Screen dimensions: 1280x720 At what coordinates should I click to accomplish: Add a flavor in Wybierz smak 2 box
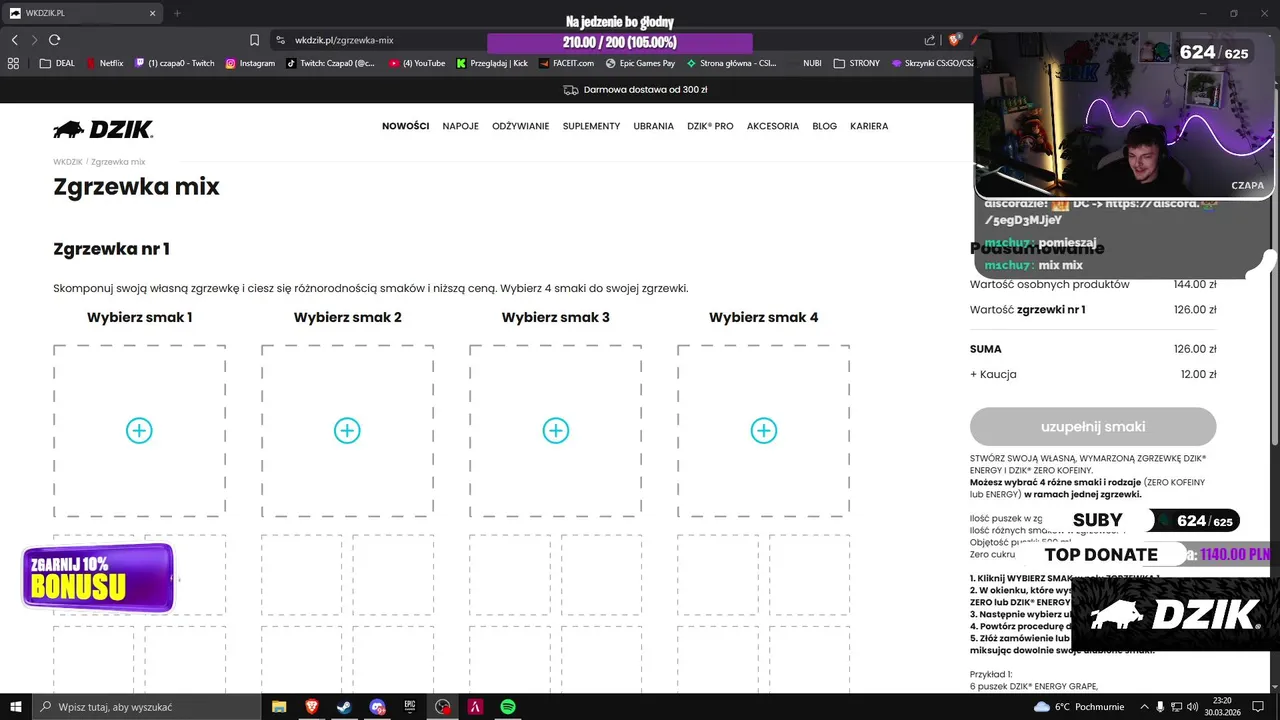pyautogui.click(x=347, y=430)
